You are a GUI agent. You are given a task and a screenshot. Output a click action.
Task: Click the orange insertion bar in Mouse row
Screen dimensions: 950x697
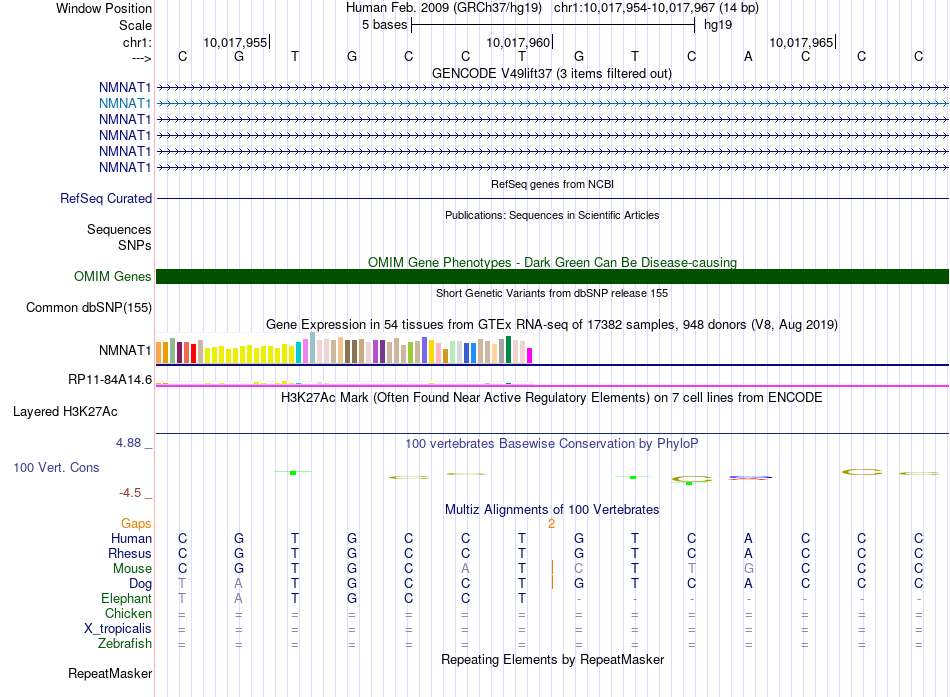click(x=552, y=568)
